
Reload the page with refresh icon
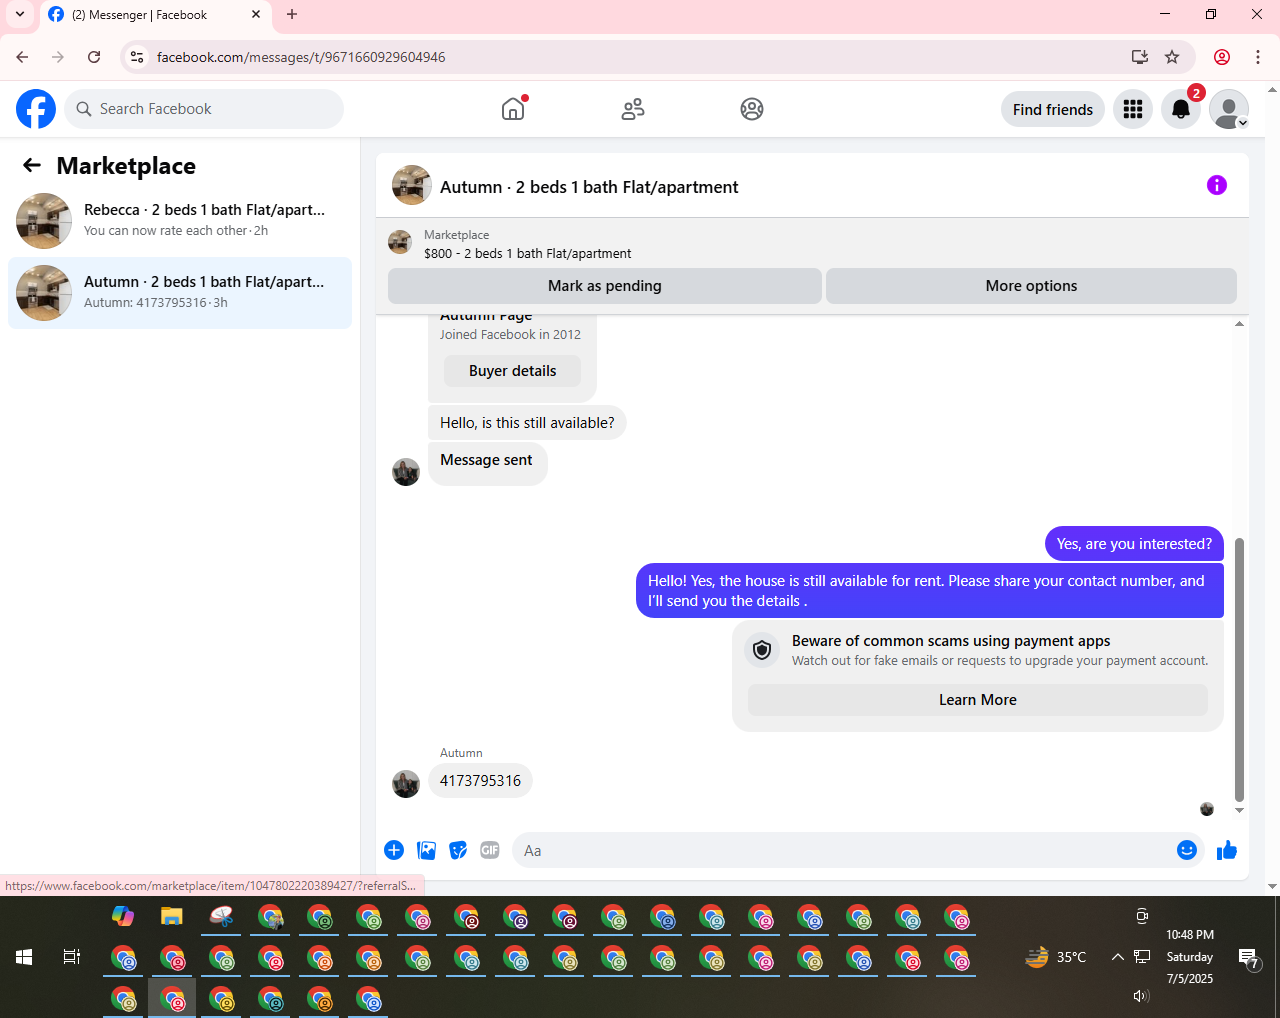point(94,57)
